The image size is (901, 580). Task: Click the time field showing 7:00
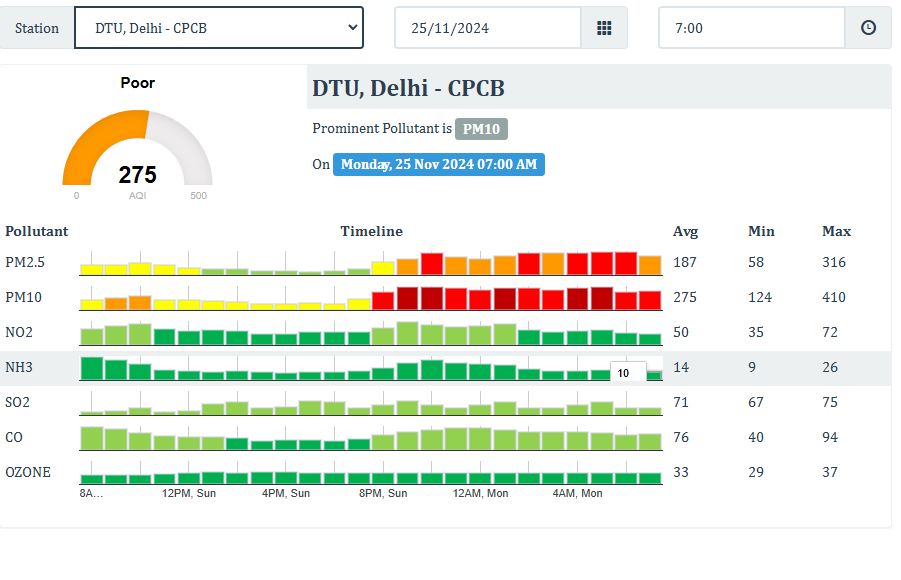pyautogui.click(x=752, y=28)
